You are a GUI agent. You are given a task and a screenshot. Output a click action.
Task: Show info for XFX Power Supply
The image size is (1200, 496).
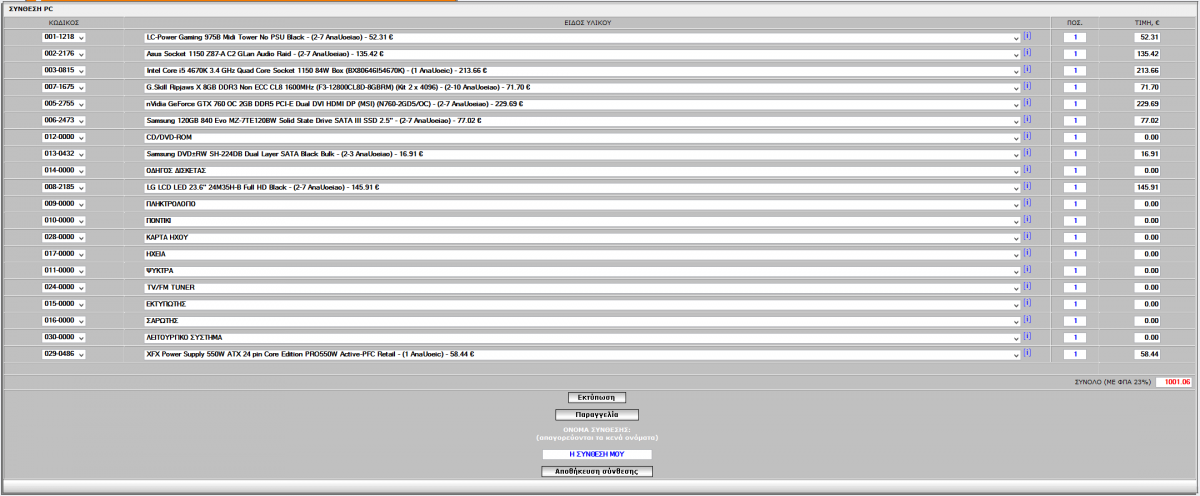(x=1026, y=353)
